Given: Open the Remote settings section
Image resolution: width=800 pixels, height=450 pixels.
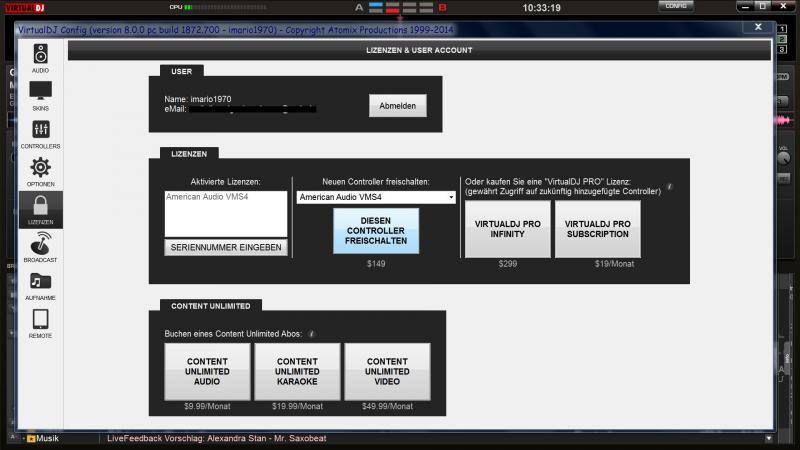Looking at the screenshot, I should 40,323.
